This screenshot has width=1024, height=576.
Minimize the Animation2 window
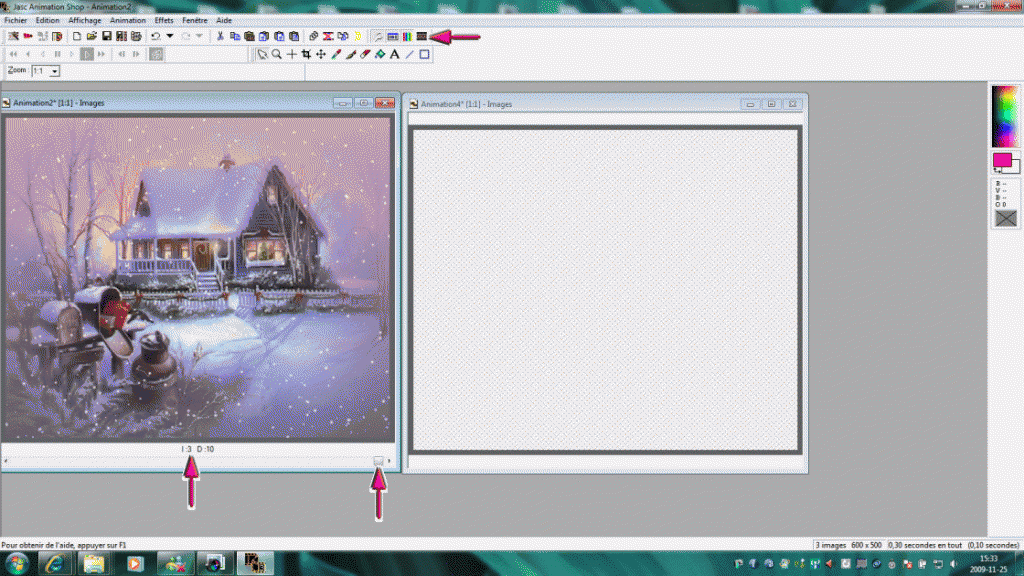343,103
